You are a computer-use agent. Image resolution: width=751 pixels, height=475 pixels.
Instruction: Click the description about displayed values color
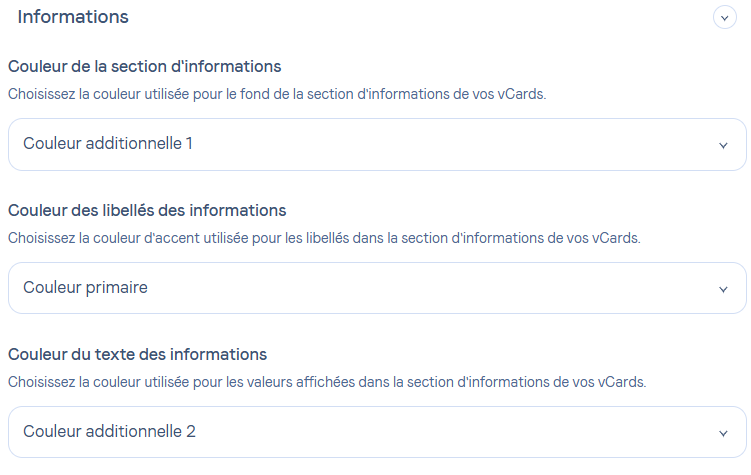327,383
